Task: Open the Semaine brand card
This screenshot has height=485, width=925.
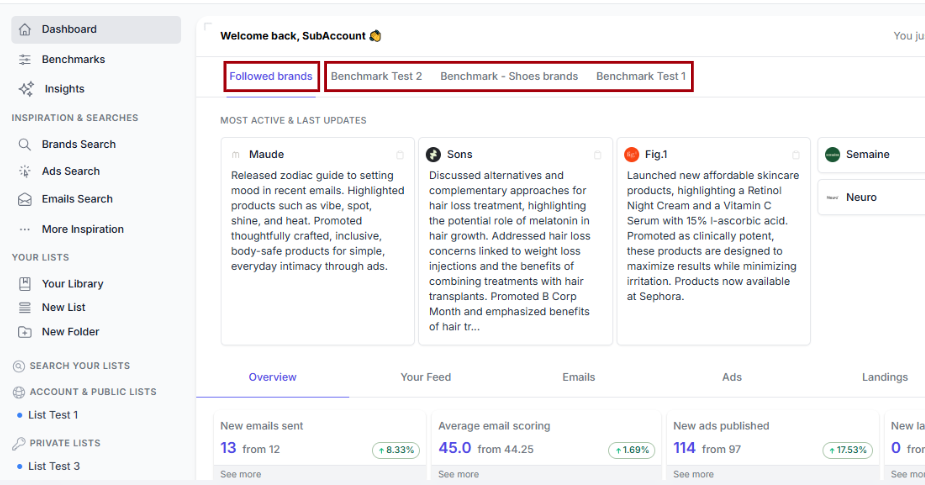Action: pyautogui.click(x=871, y=155)
